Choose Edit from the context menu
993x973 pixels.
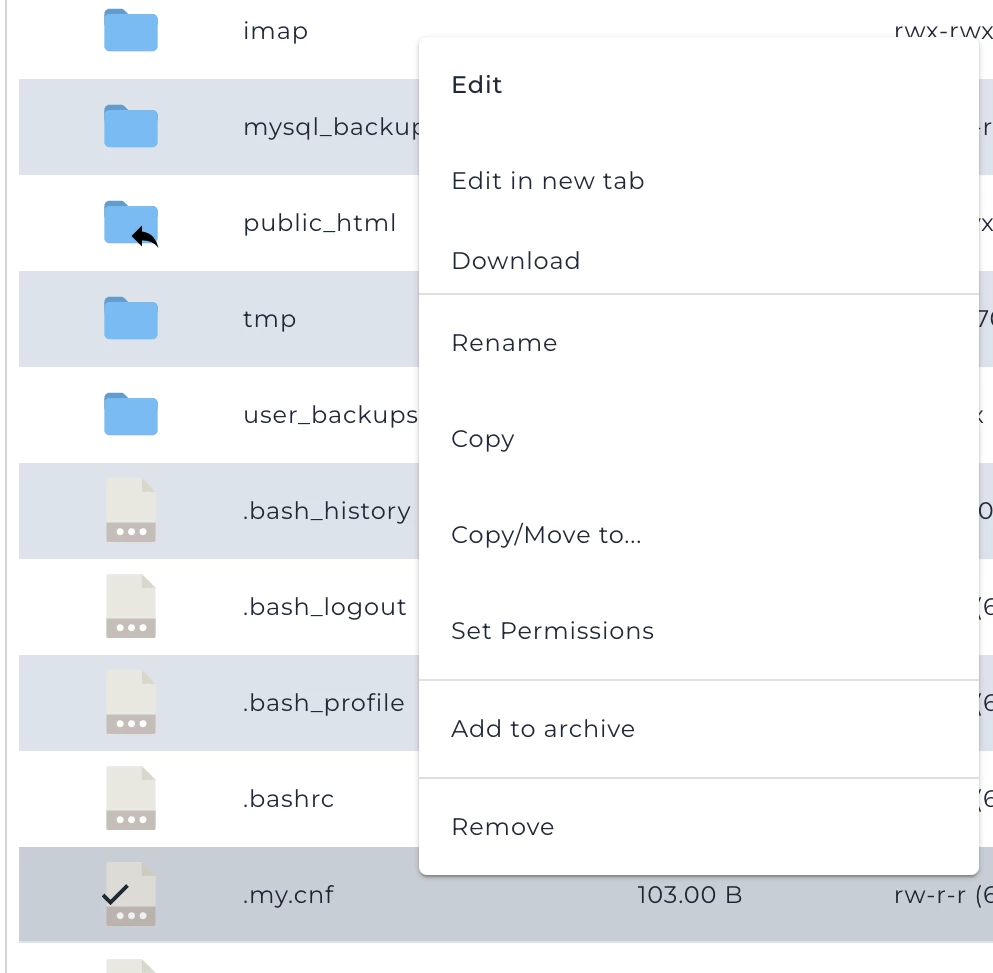point(477,85)
